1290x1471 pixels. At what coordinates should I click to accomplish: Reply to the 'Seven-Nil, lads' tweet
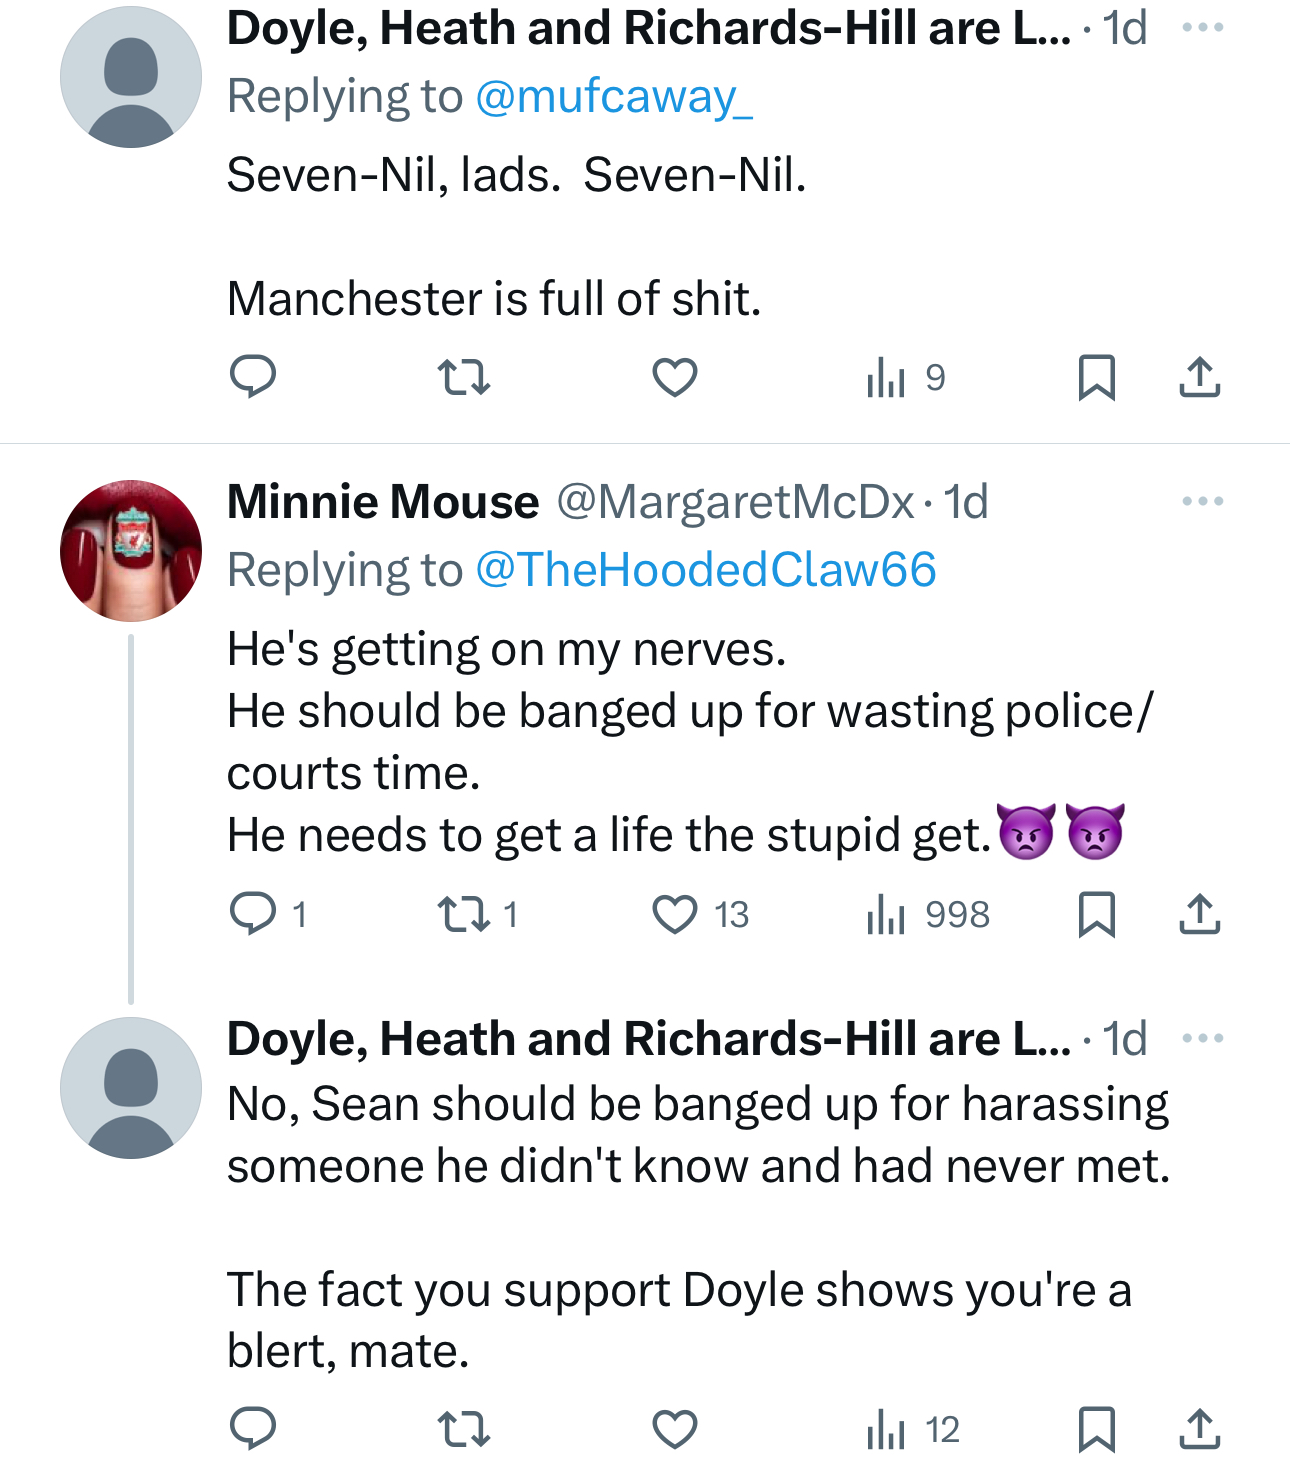click(253, 377)
